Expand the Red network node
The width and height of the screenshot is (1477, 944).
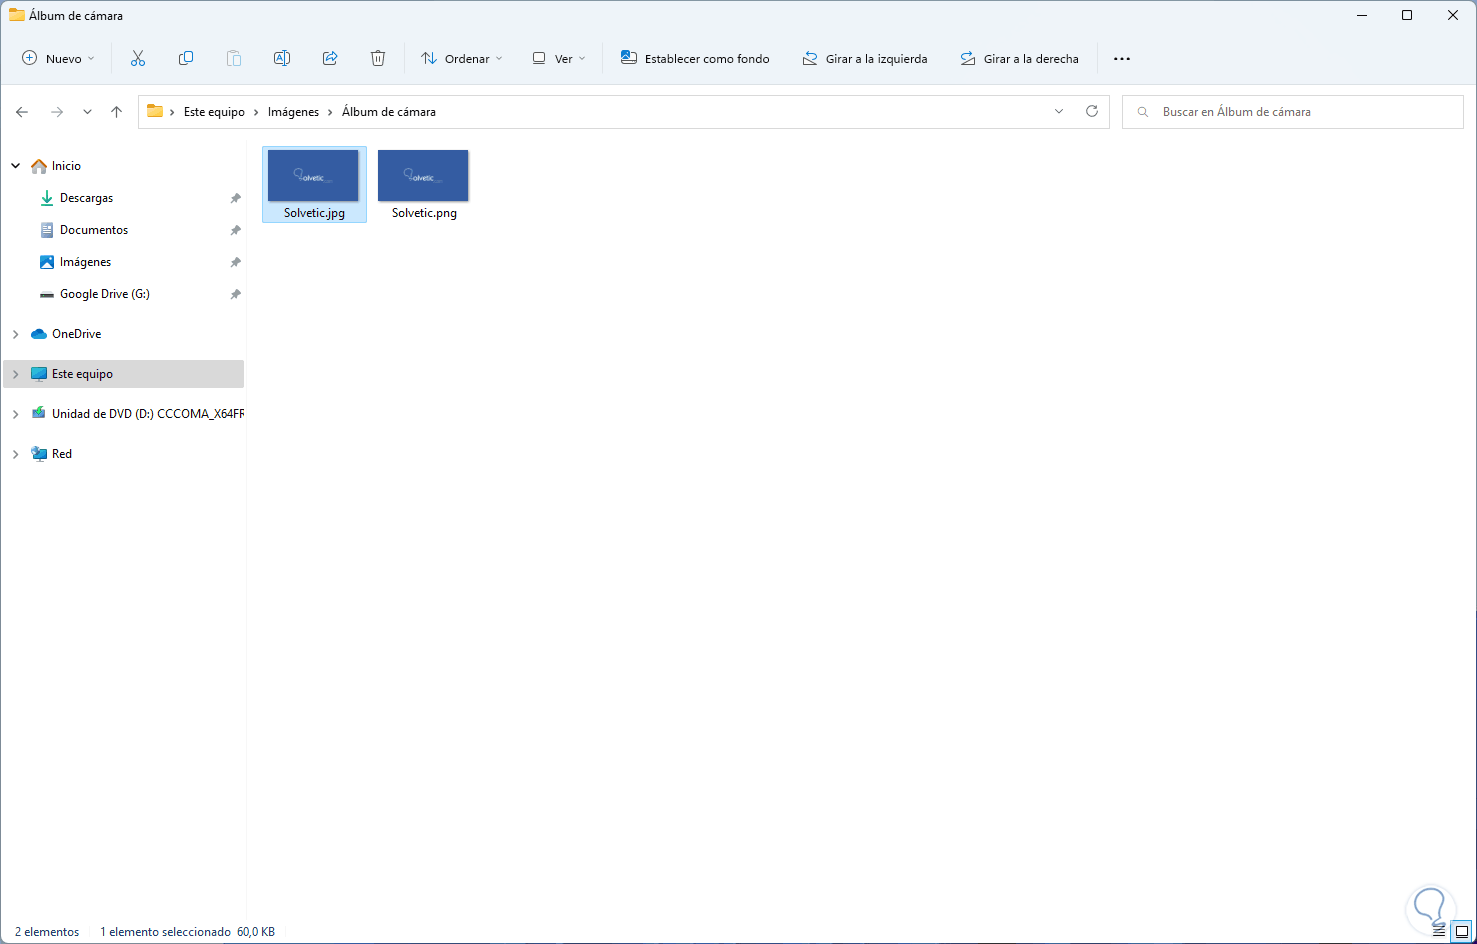15,454
